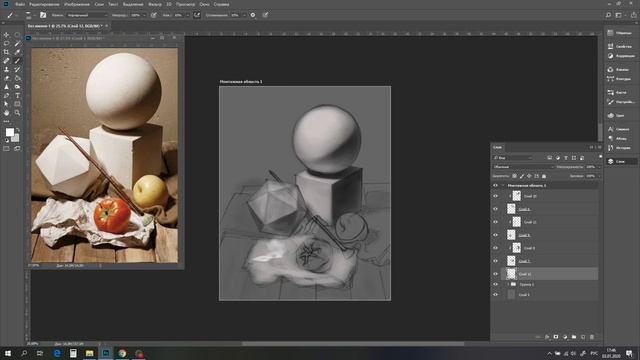Toggle visibility of Слой 11
The width and height of the screenshot is (640, 360).
[x=496, y=222]
